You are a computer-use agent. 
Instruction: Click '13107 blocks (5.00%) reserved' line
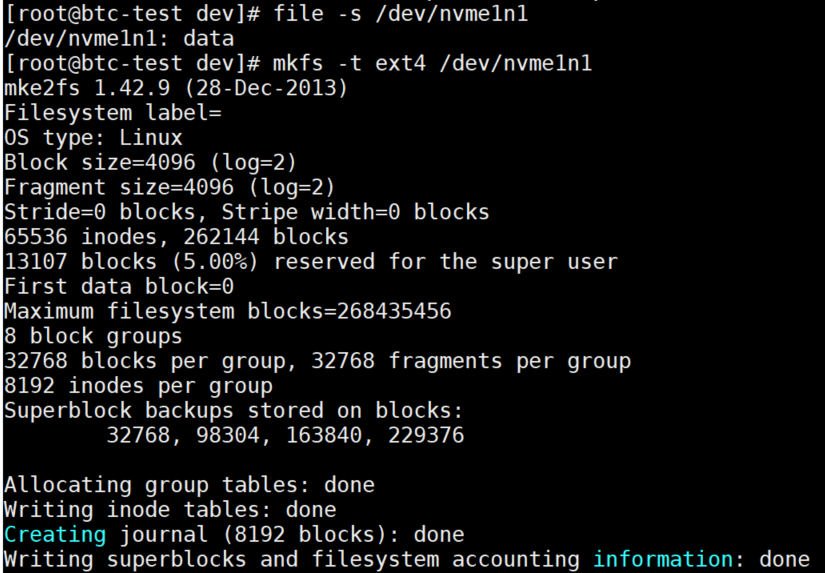tap(310, 262)
